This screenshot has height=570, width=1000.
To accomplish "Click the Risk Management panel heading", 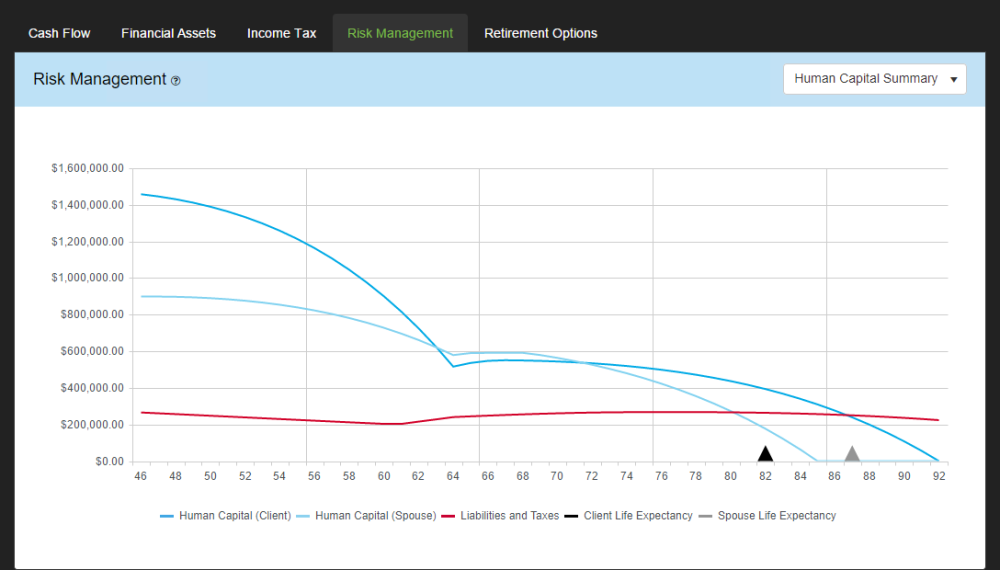I will tap(99, 79).
